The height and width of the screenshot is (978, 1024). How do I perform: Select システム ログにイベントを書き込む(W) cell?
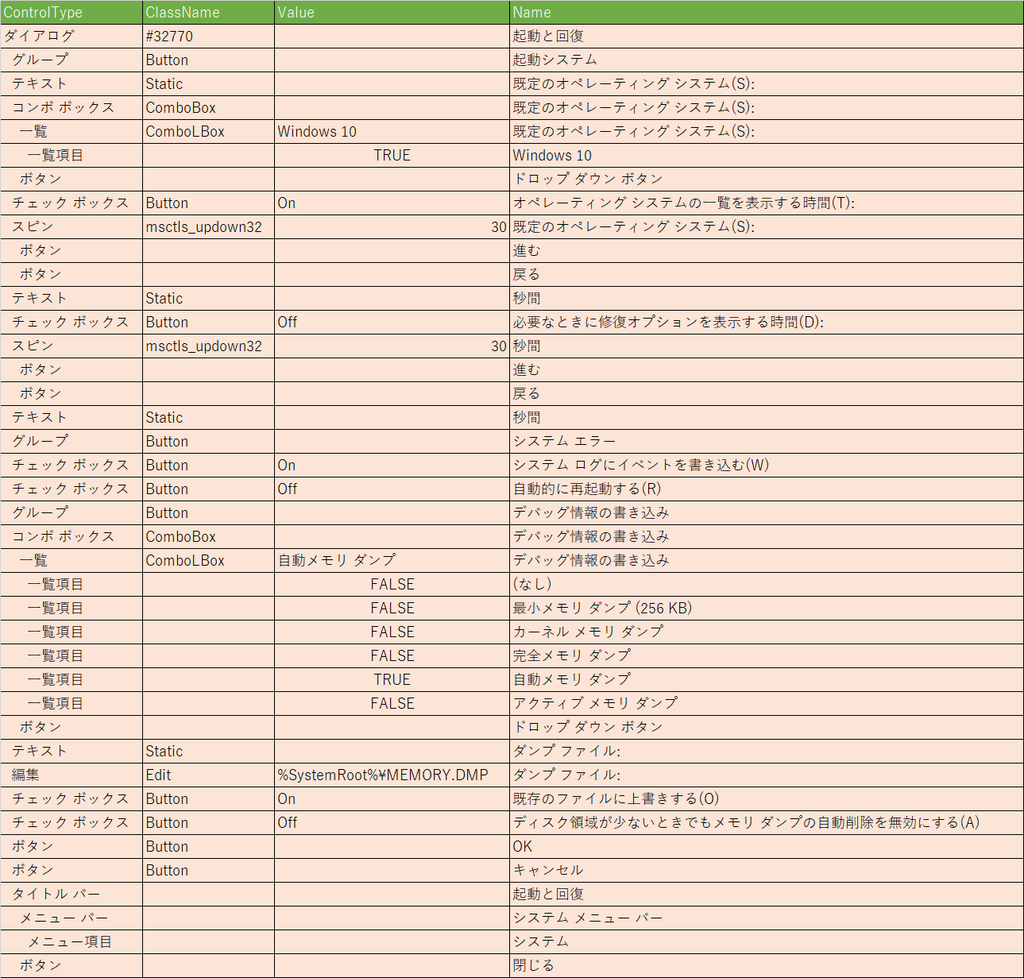pyautogui.click(x=766, y=465)
